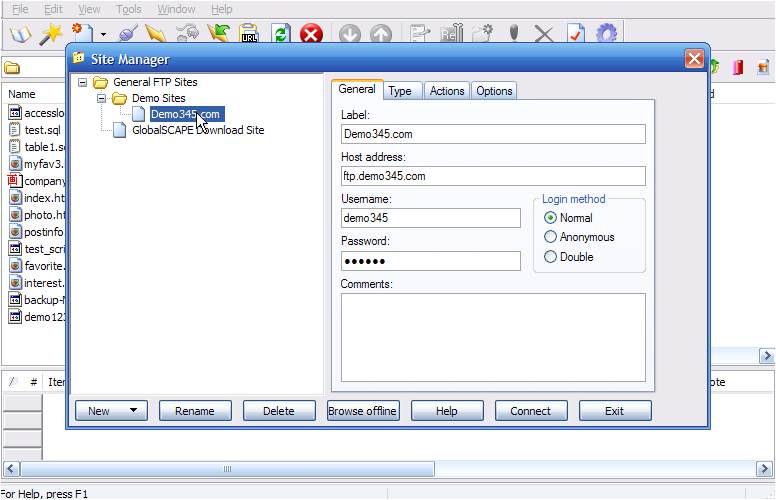
Task: Click the checkmark page toolbar icon
Action: (576, 34)
